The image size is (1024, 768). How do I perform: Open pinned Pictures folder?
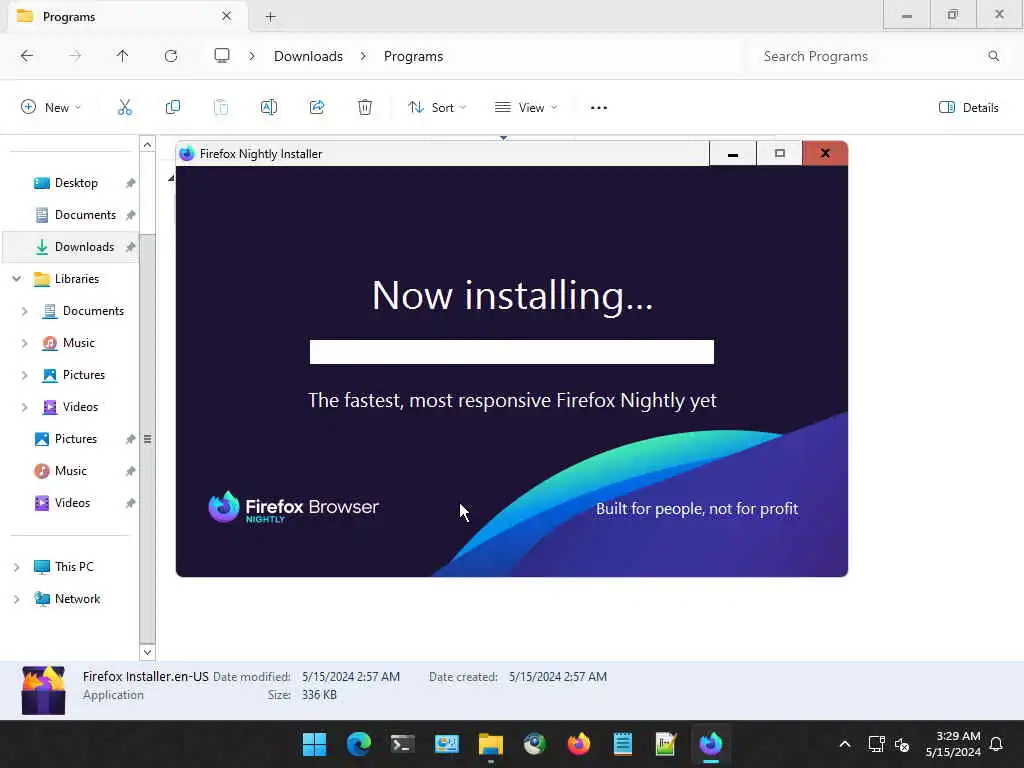pyautogui.click(x=76, y=440)
